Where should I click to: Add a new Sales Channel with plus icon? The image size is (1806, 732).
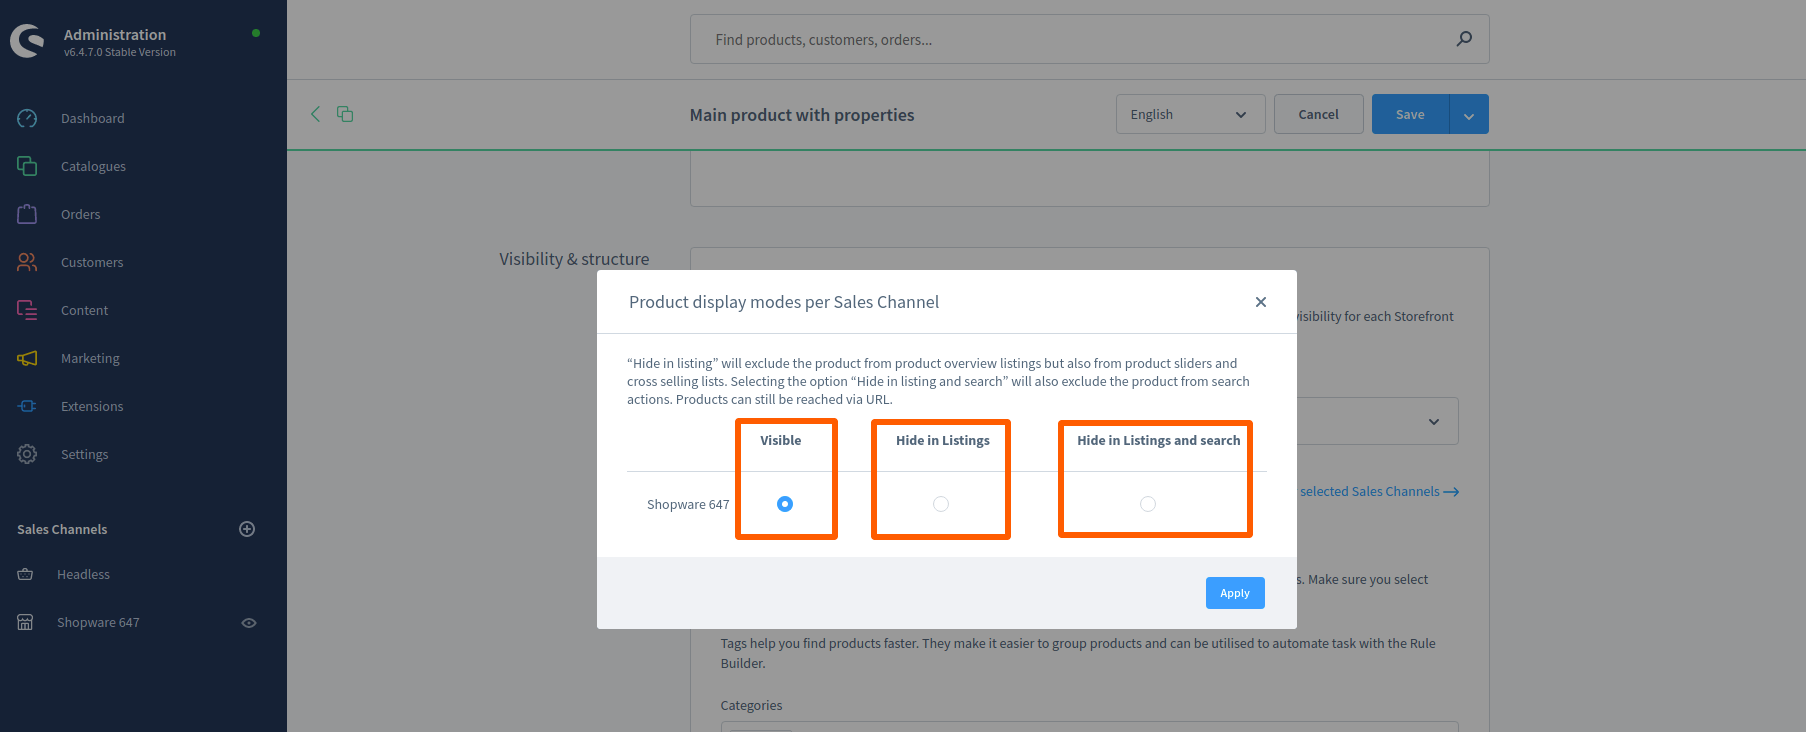[247, 529]
